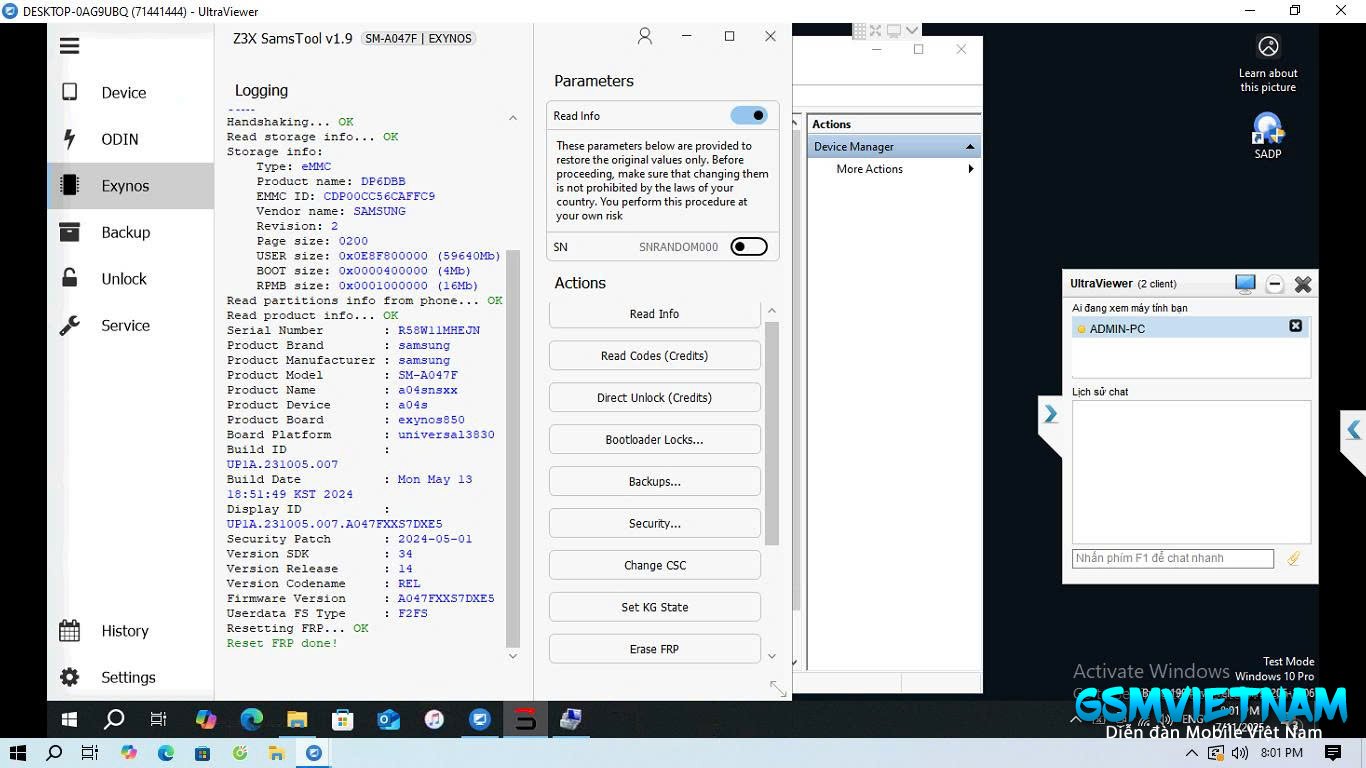Open the notification center icon
The width and height of the screenshot is (1366, 768).
[1333, 753]
